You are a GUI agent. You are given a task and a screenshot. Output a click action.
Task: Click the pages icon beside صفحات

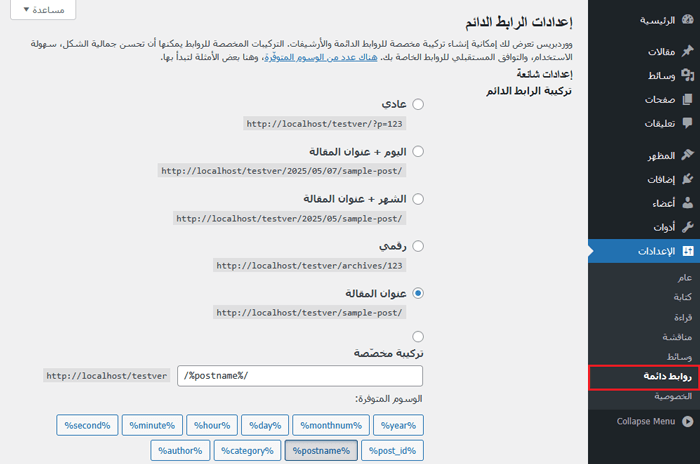tap(688, 99)
